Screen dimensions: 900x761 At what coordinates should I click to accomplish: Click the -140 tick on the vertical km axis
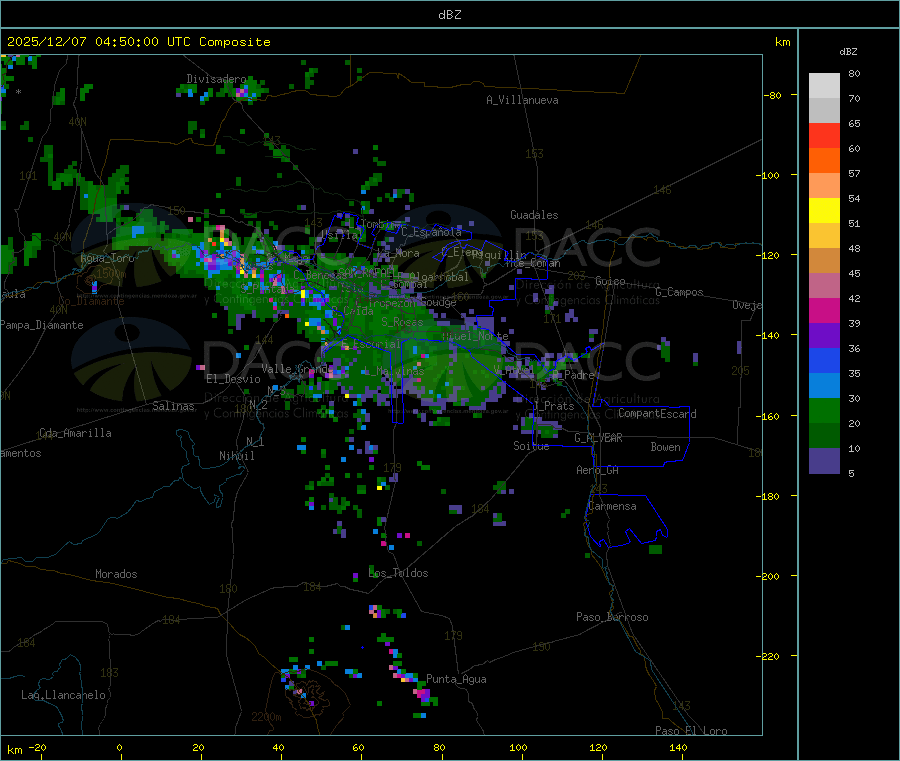tap(767, 335)
